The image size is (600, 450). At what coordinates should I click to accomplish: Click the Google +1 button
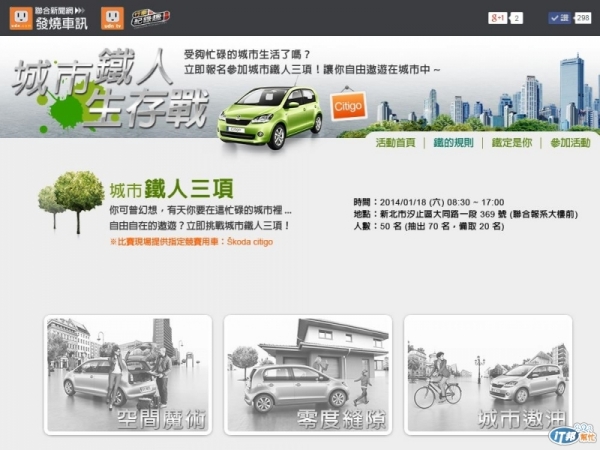(497, 18)
